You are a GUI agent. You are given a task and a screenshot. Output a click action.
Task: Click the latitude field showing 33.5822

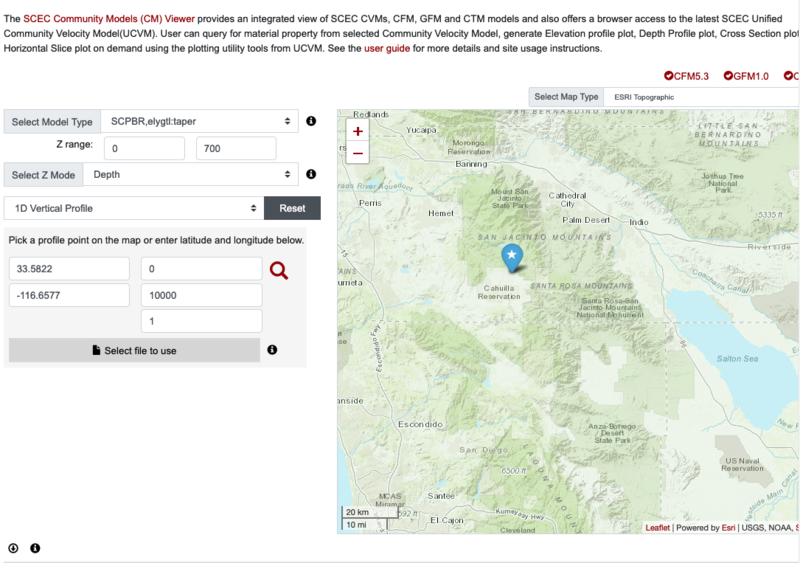point(69,269)
